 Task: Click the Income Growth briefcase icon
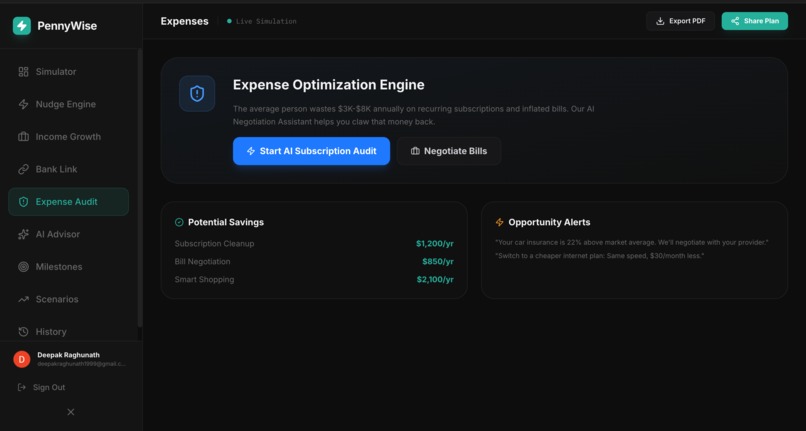click(23, 137)
